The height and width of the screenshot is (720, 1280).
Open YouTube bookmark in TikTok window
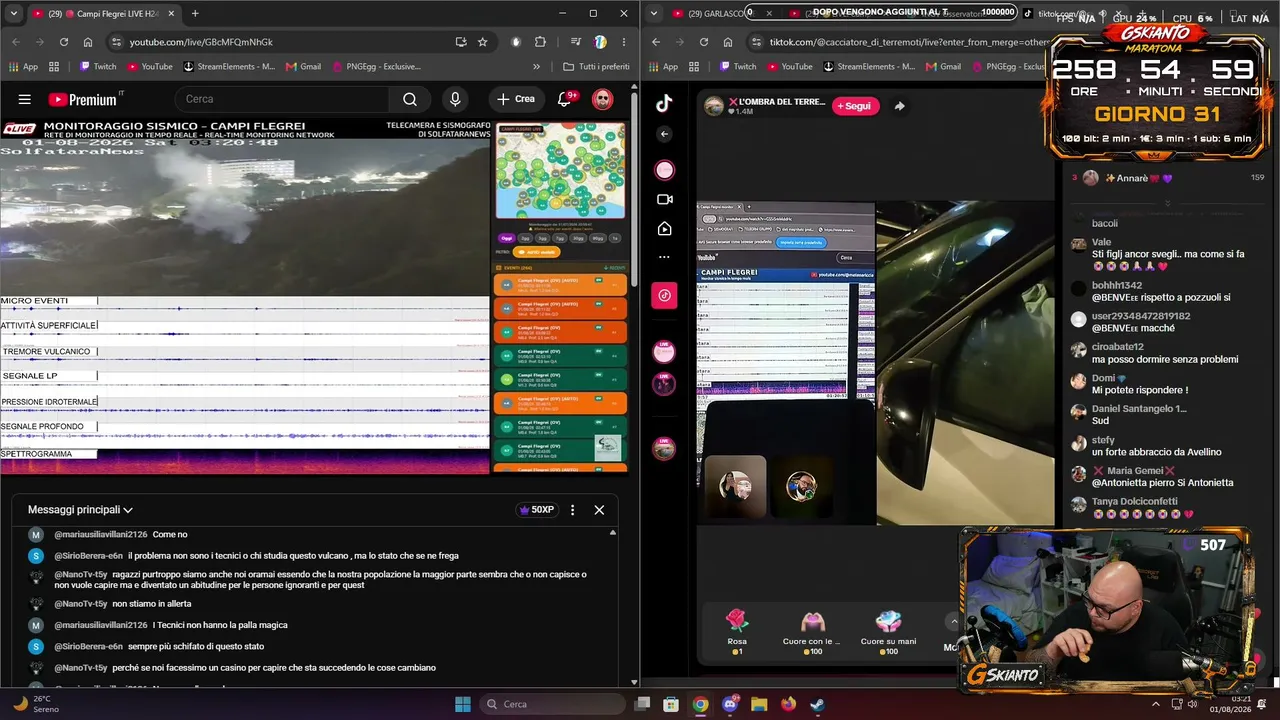[x=788, y=67]
